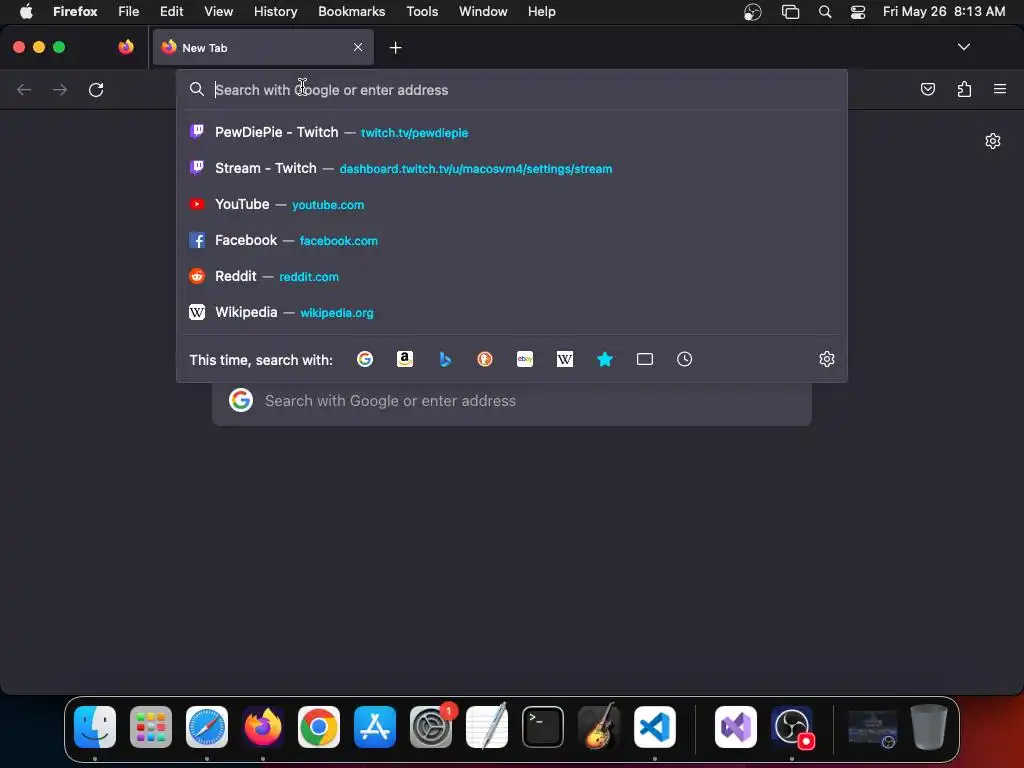Screen dimensions: 1024x768
Task: Open GarageBand from the Dock
Action: [599, 727]
